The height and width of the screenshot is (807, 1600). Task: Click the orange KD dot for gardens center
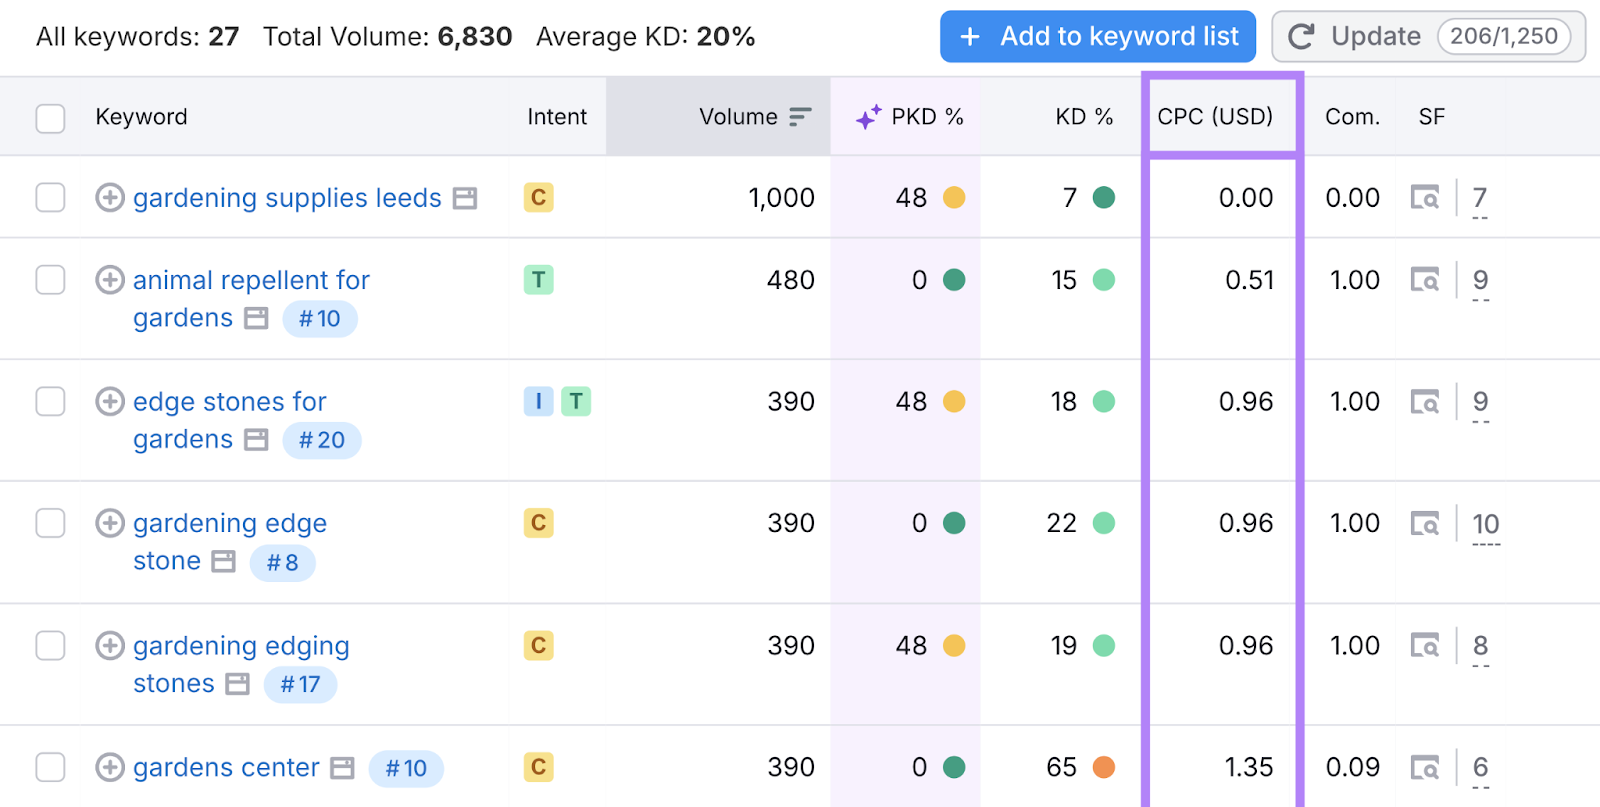(1103, 767)
